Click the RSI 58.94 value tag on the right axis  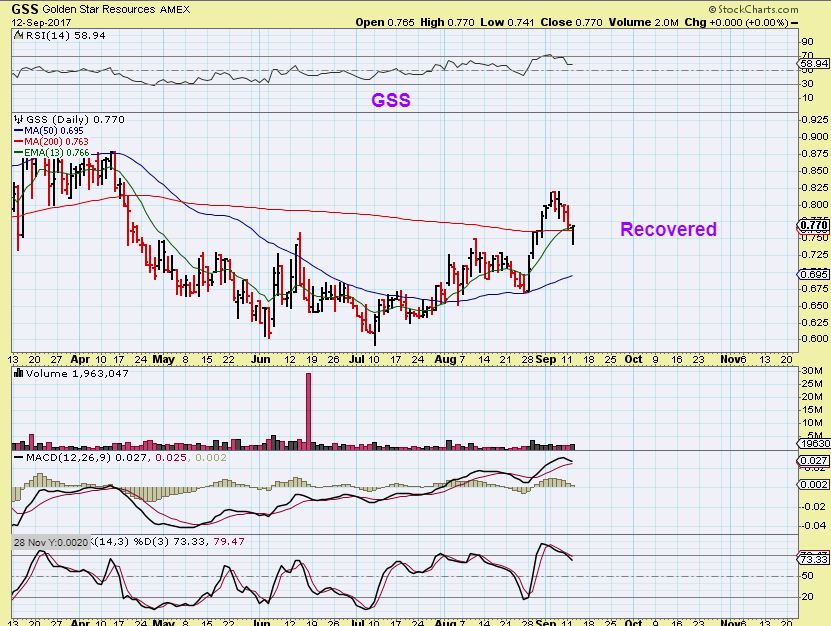[814, 64]
